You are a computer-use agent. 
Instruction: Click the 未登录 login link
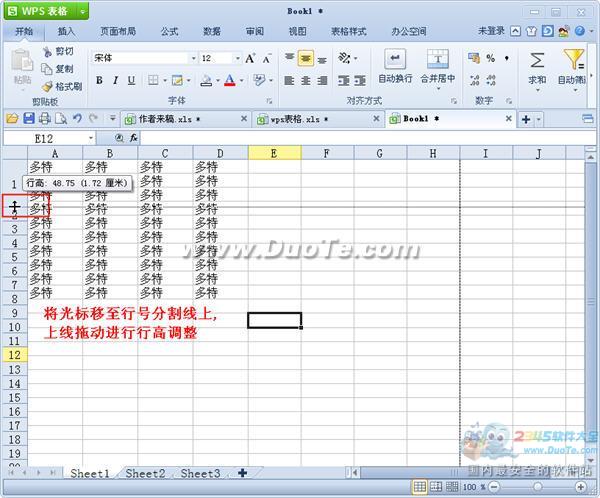[491, 31]
